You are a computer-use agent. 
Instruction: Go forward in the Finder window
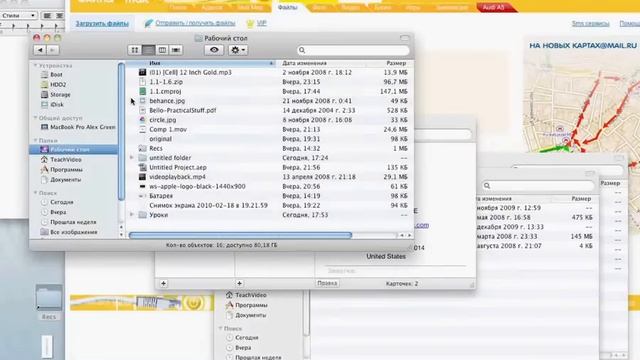[x=53, y=50]
